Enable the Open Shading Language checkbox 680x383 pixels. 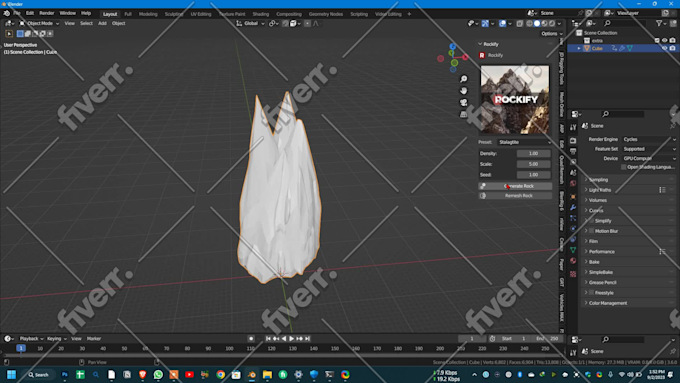pyautogui.click(x=624, y=167)
